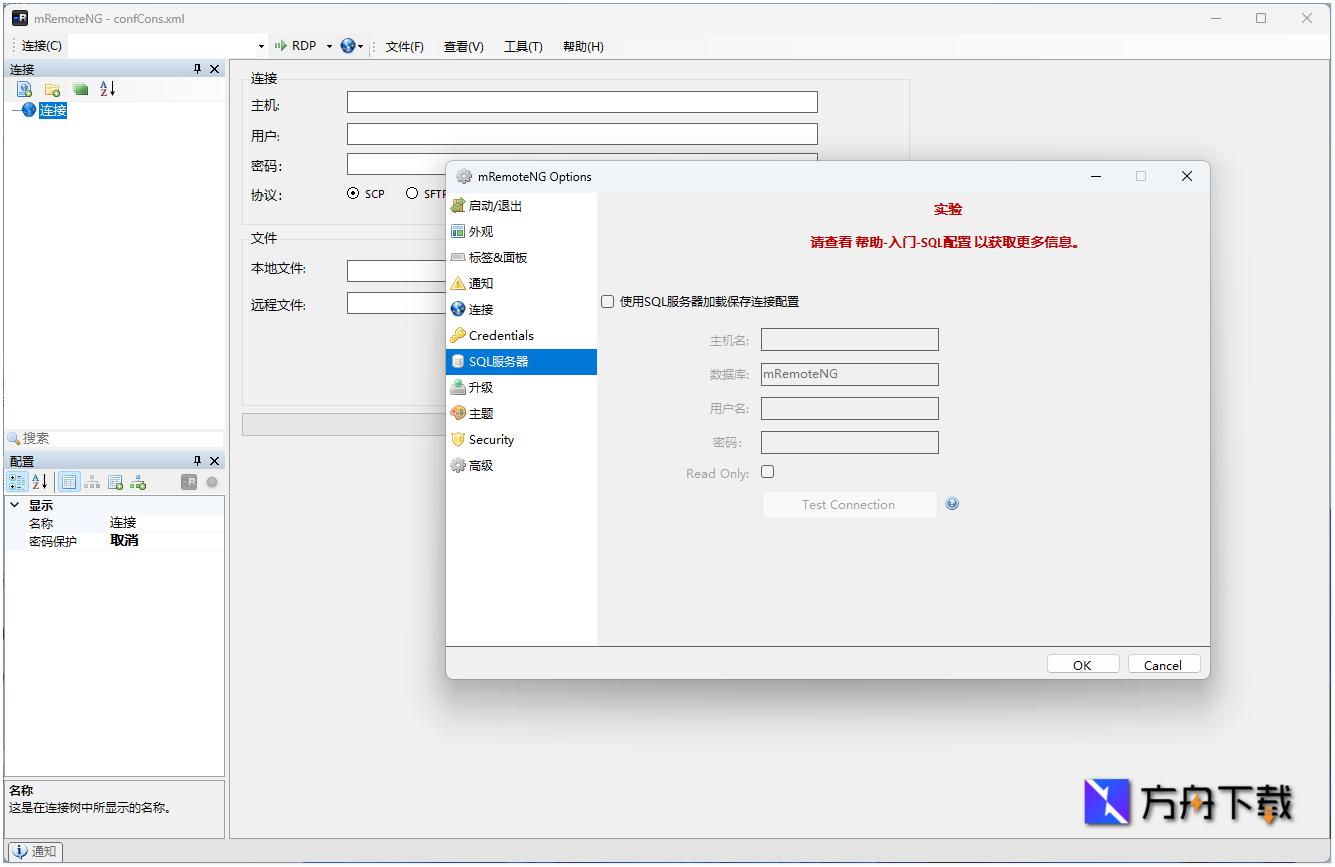Screen dimensions: 1335x867
Task: Click the green View/expand folders icon
Action: (80, 89)
